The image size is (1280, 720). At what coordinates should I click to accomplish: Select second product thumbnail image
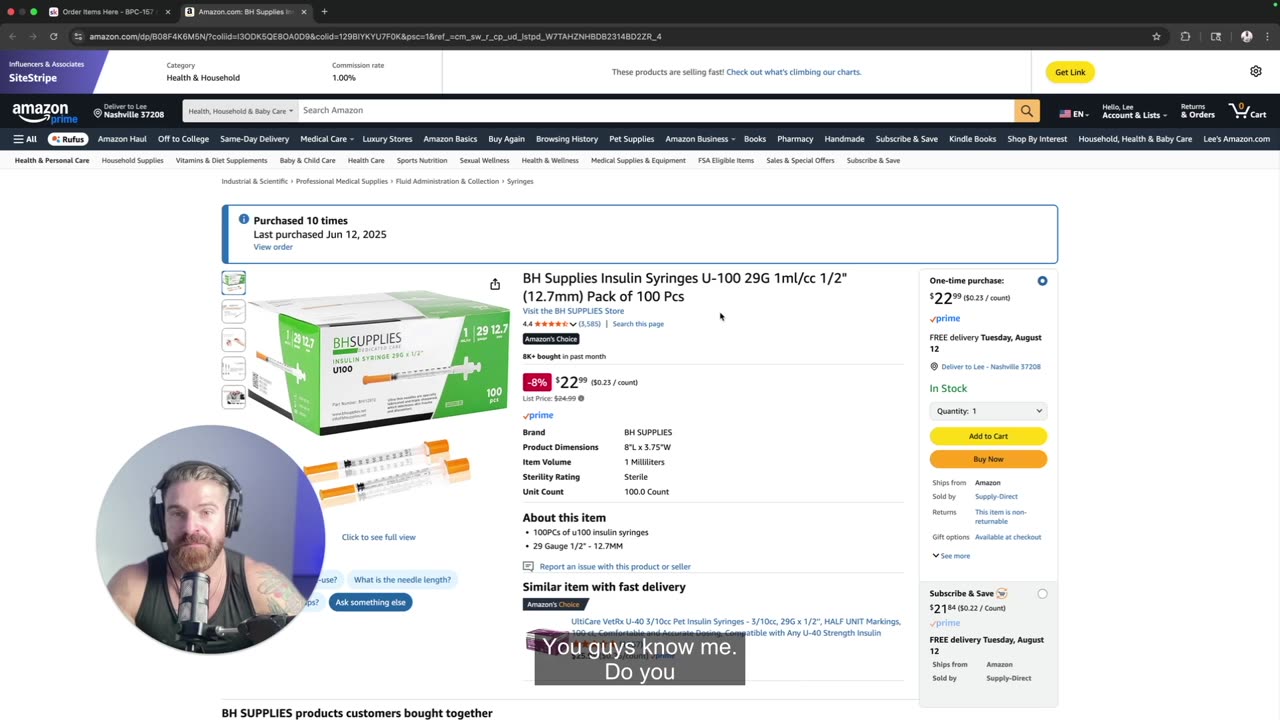(233, 311)
